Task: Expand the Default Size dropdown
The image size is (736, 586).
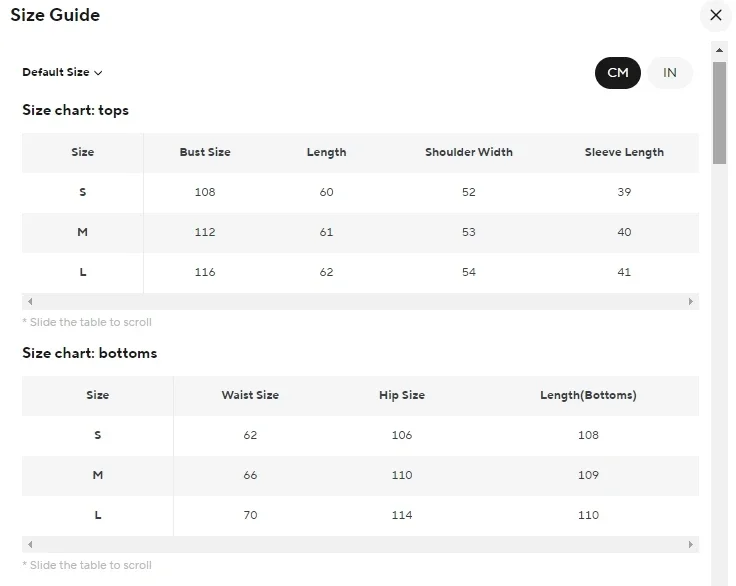Action: point(62,72)
